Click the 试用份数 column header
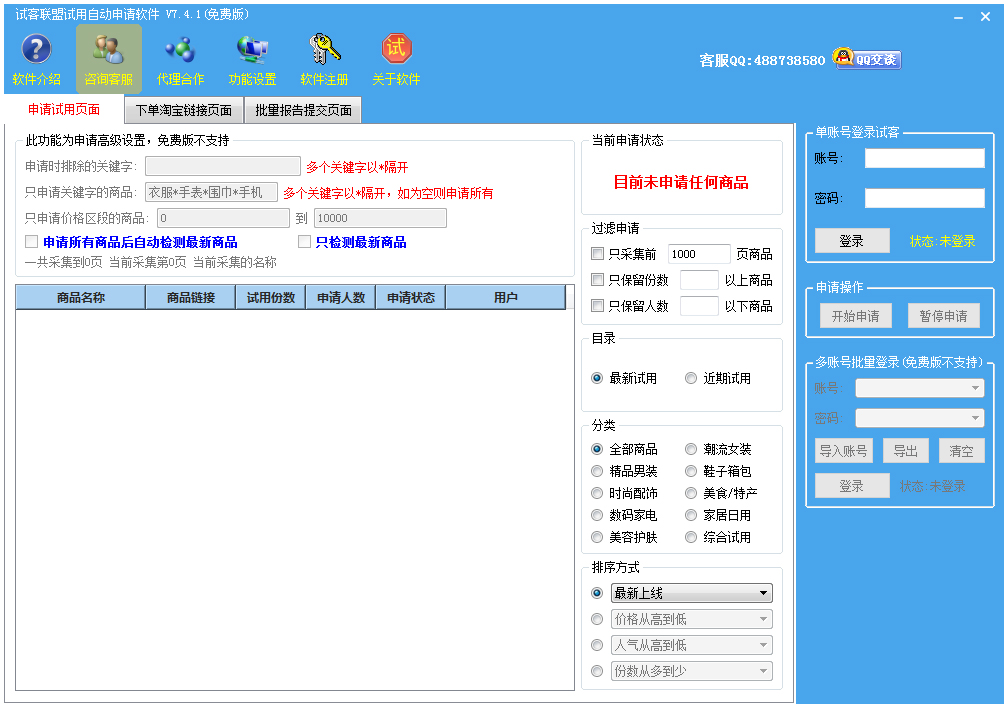This screenshot has width=1006, height=706. coord(271,297)
